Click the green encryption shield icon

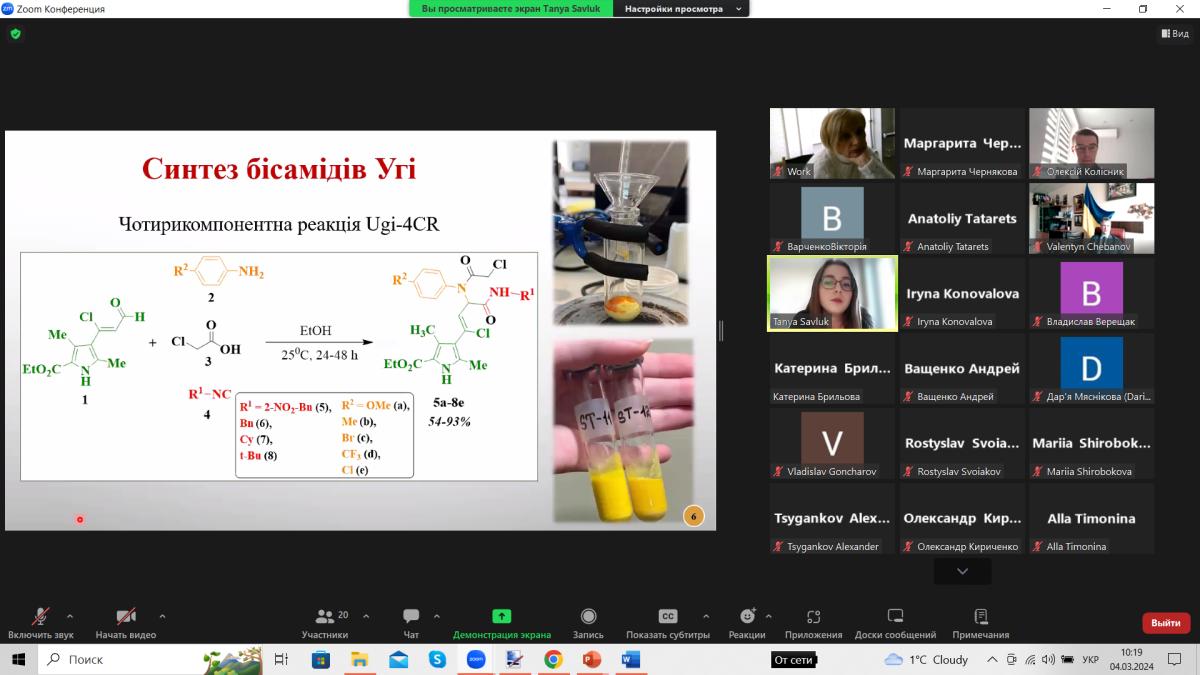click(x=15, y=33)
